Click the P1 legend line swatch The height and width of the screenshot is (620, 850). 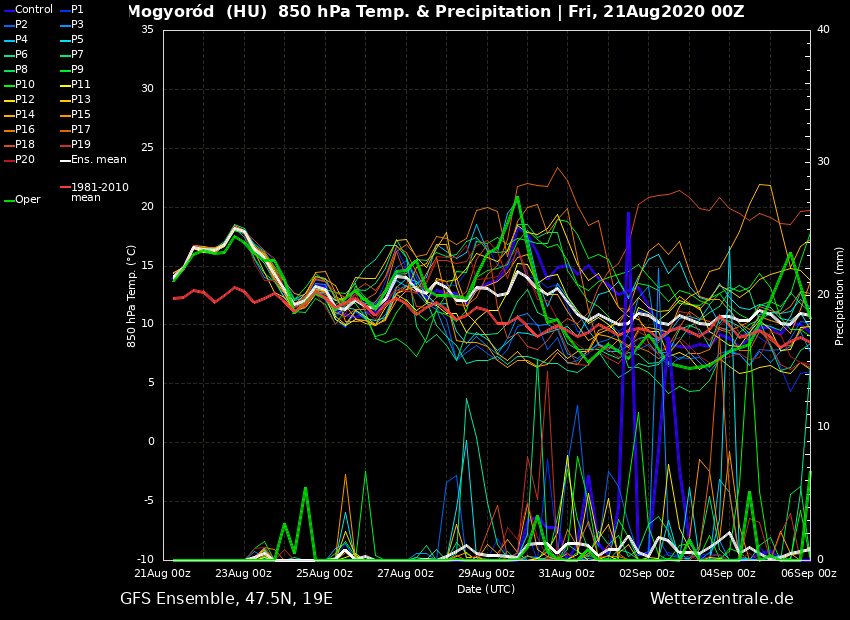64,10
